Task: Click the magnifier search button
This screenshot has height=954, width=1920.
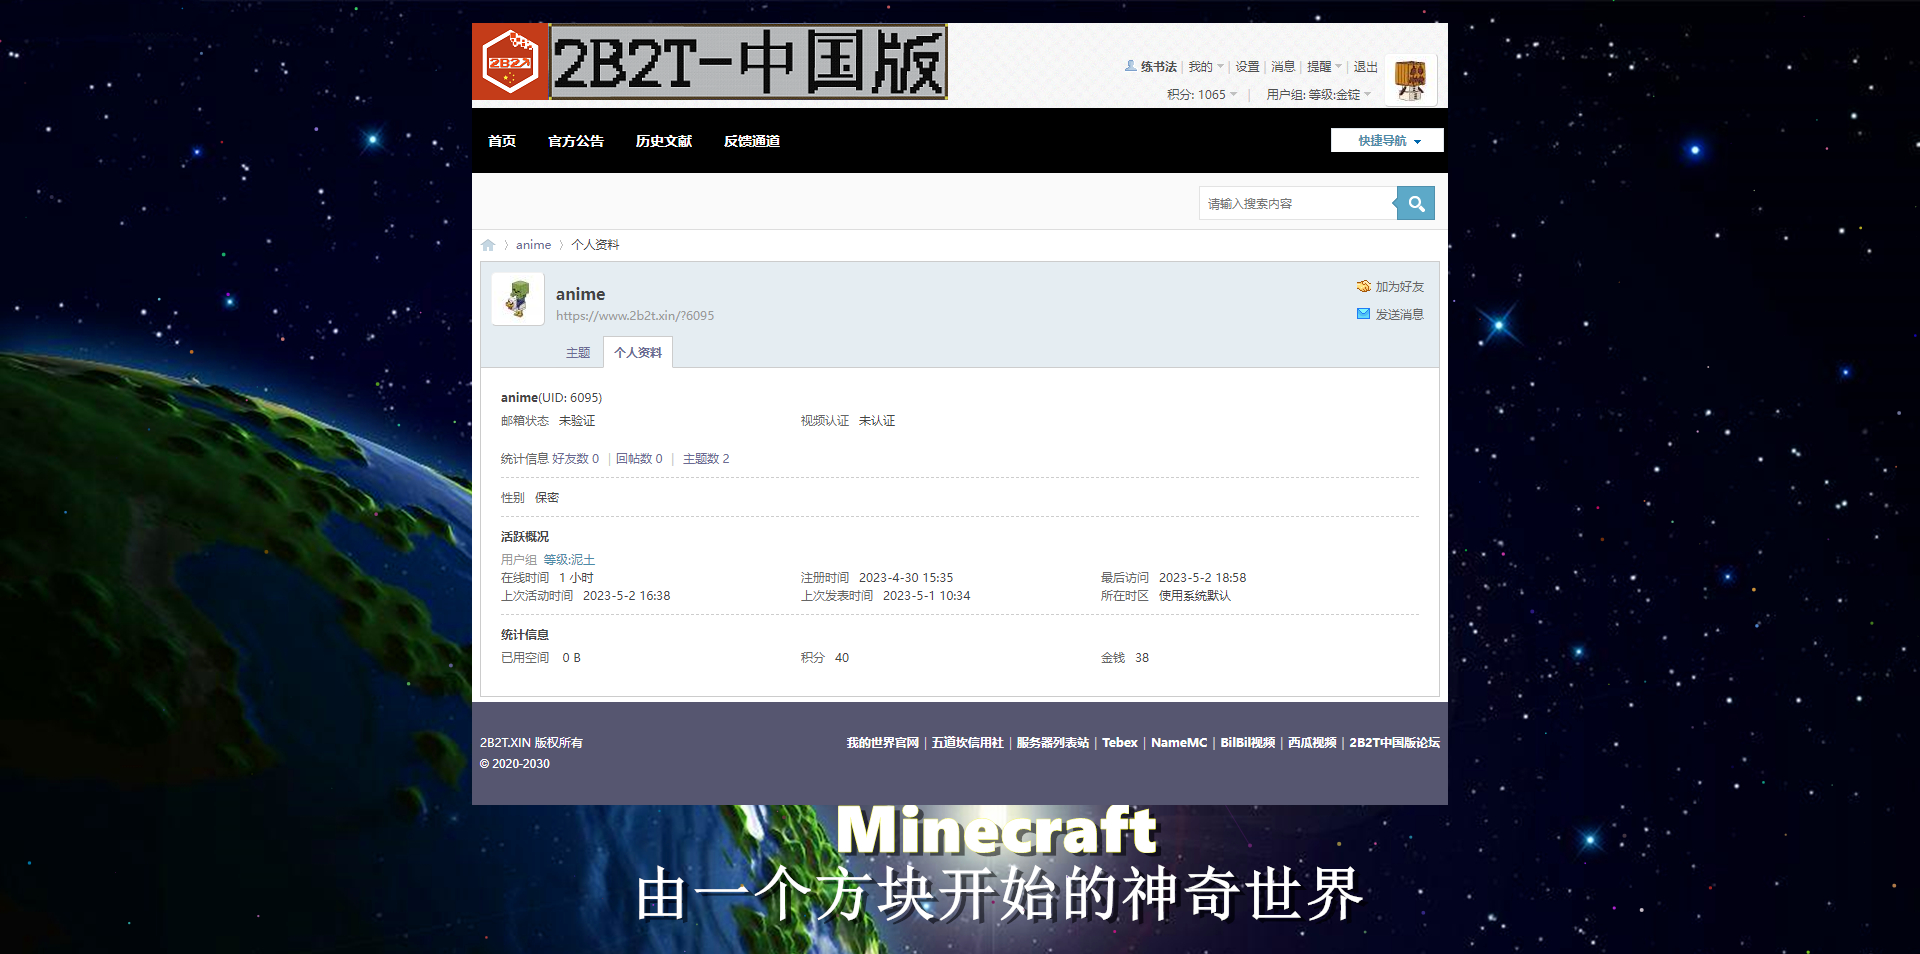Action: point(1416,203)
